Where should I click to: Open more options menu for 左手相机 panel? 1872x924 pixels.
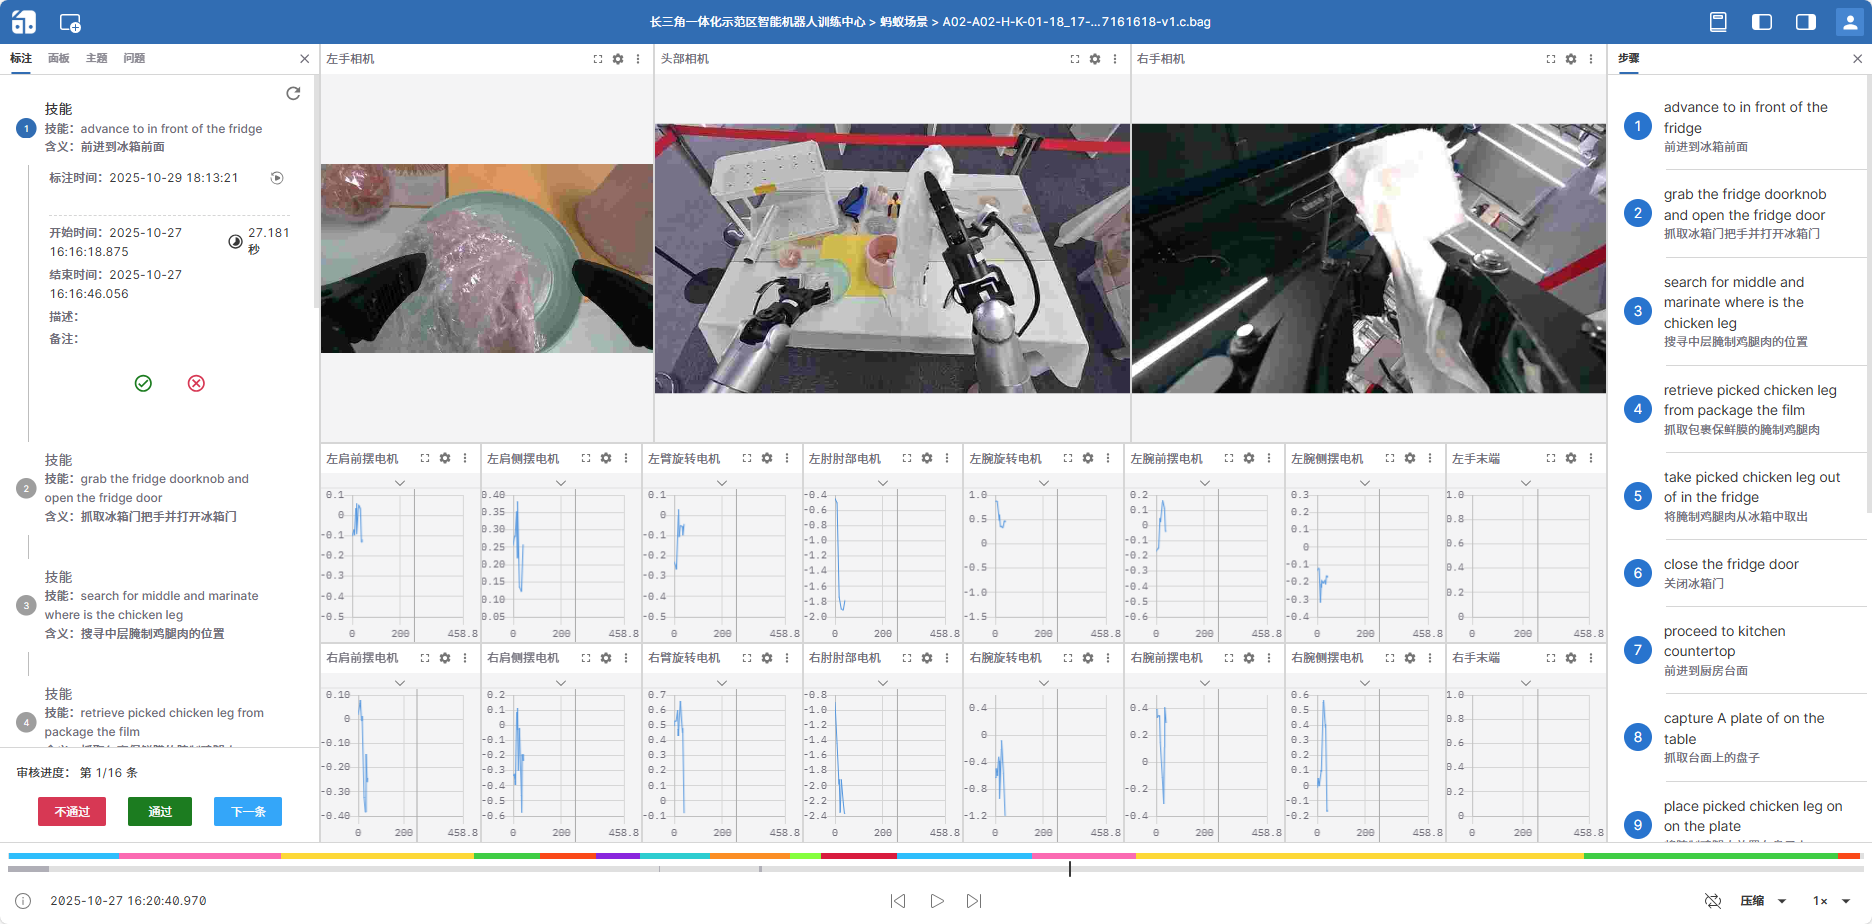(638, 59)
